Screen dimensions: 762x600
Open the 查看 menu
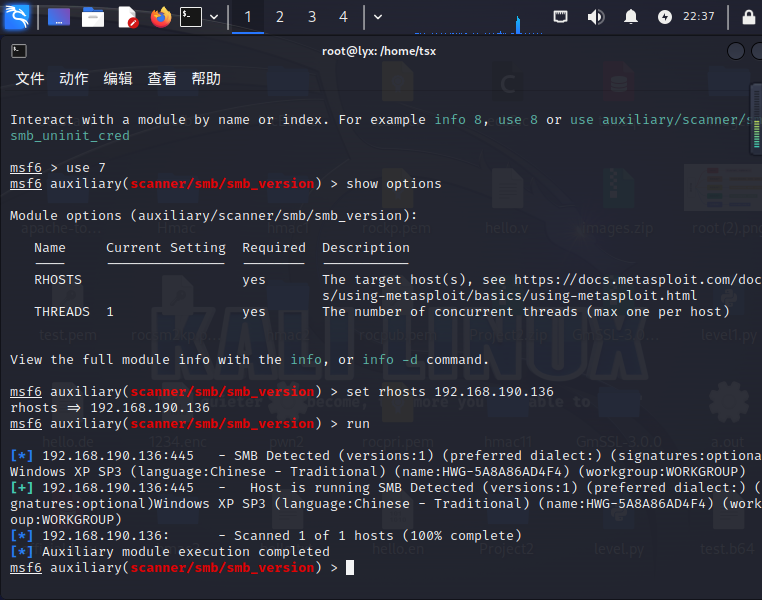pos(162,78)
